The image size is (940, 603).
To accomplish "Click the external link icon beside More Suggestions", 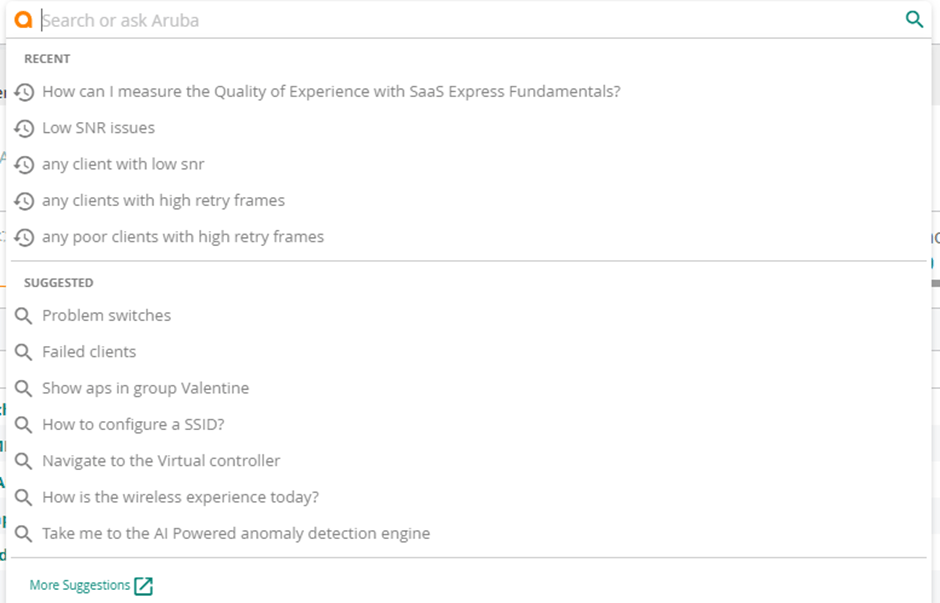I will [x=144, y=586].
